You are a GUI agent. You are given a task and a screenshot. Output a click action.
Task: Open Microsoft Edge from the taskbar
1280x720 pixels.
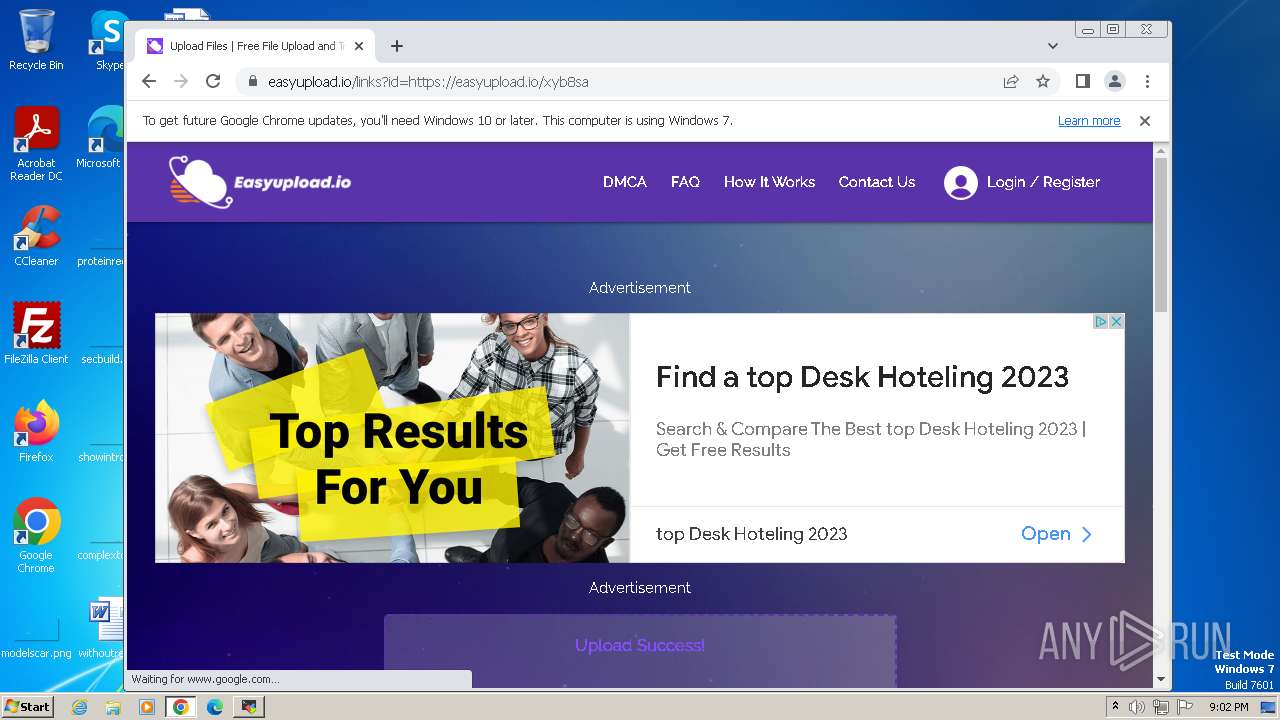click(x=215, y=707)
